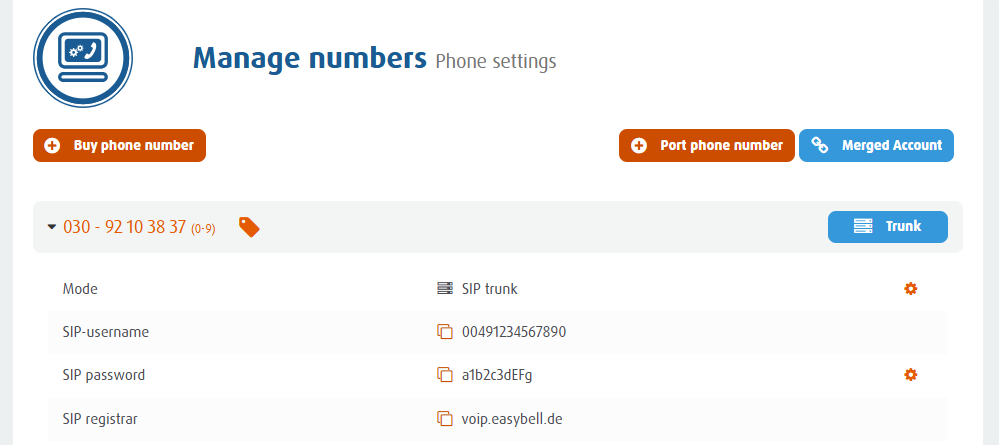Copy the SIP-username with copy icon
The height and width of the screenshot is (445, 999).
(x=445, y=332)
